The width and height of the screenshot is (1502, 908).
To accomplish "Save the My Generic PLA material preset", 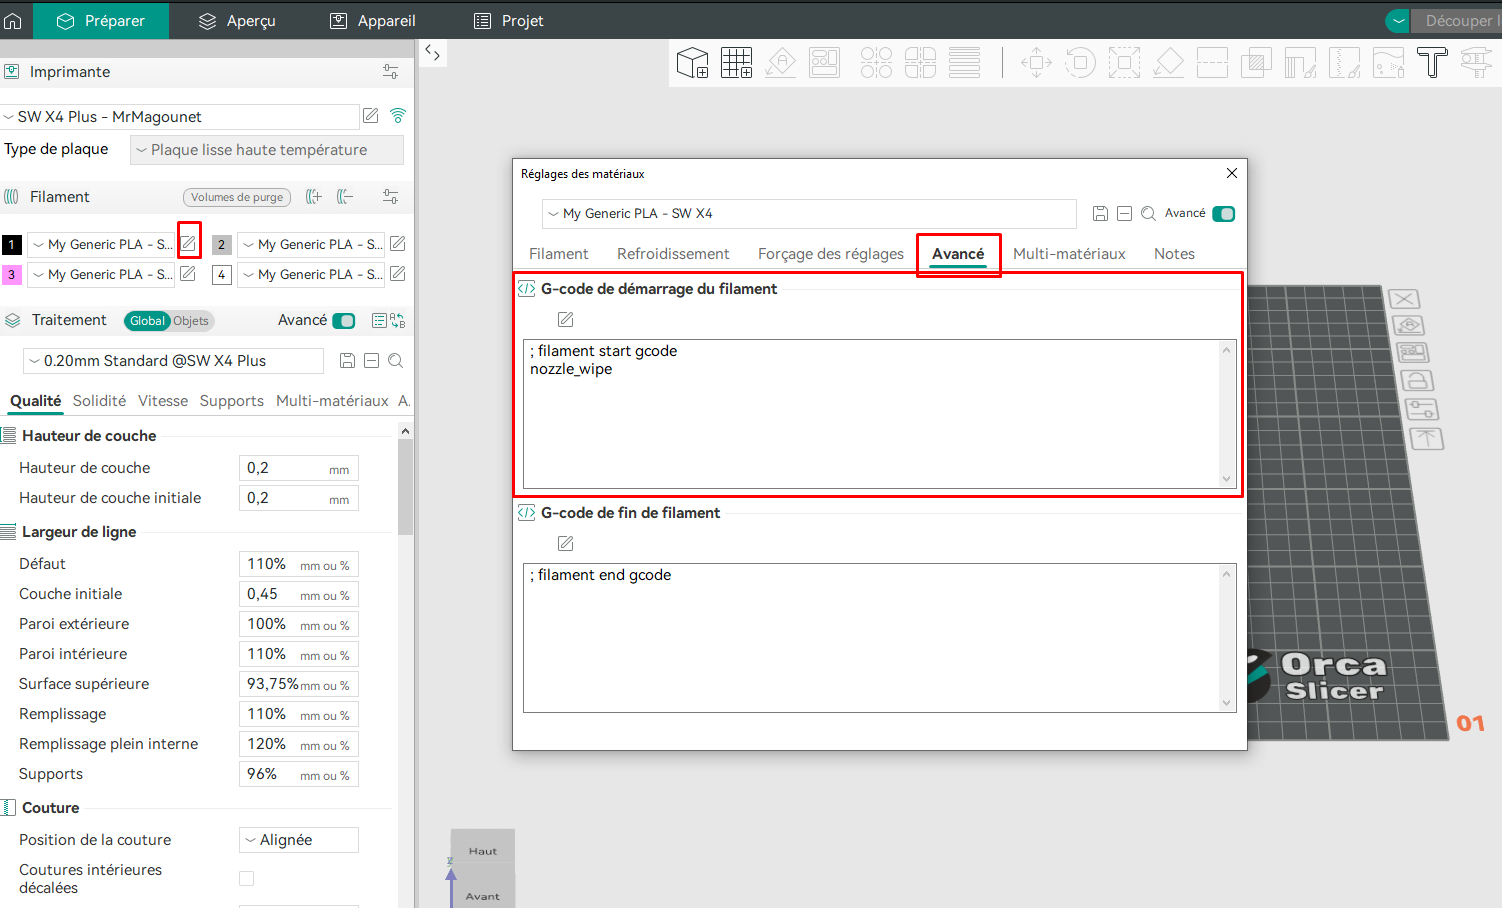I will [1100, 214].
